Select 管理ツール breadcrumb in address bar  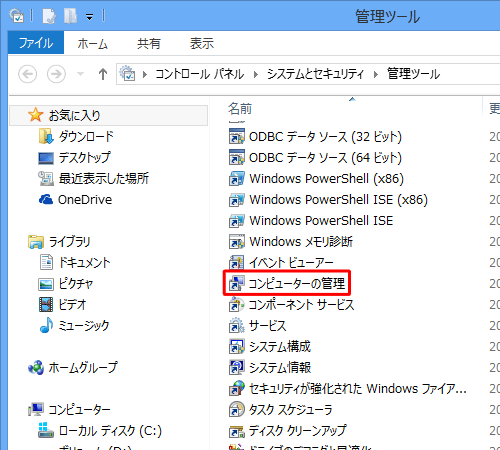pos(413,74)
